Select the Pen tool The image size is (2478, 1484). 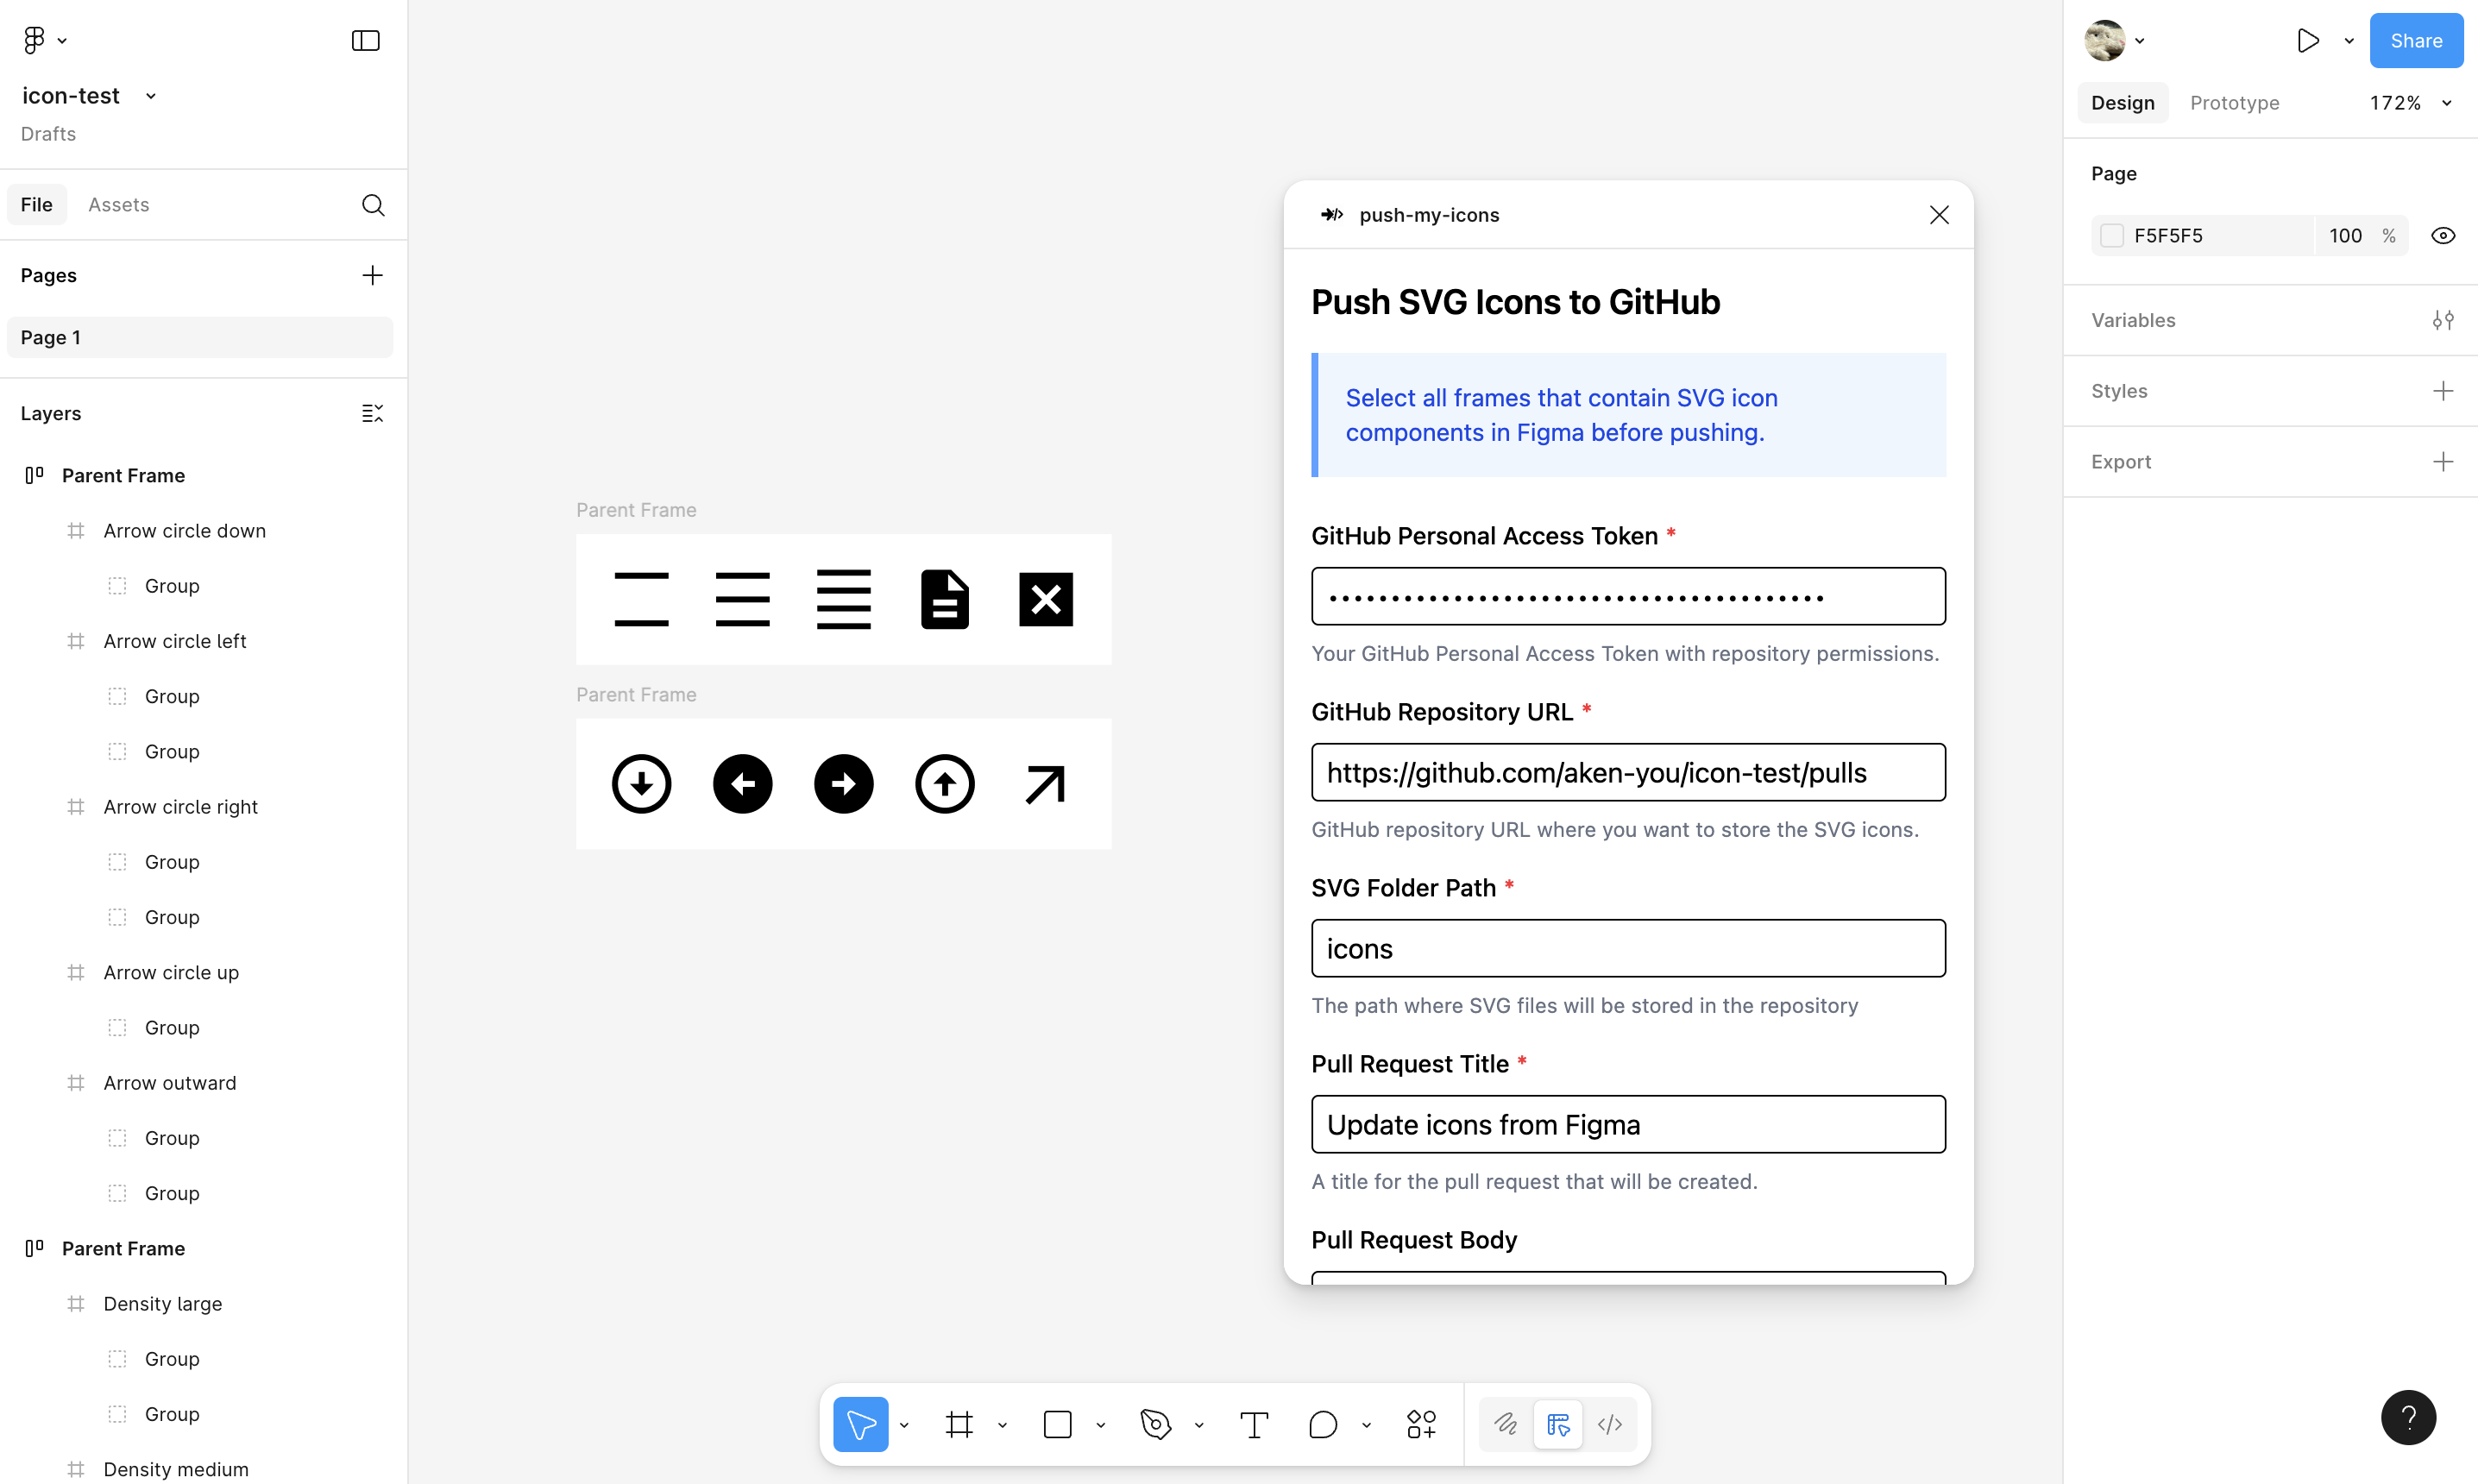point(1155,1424)
